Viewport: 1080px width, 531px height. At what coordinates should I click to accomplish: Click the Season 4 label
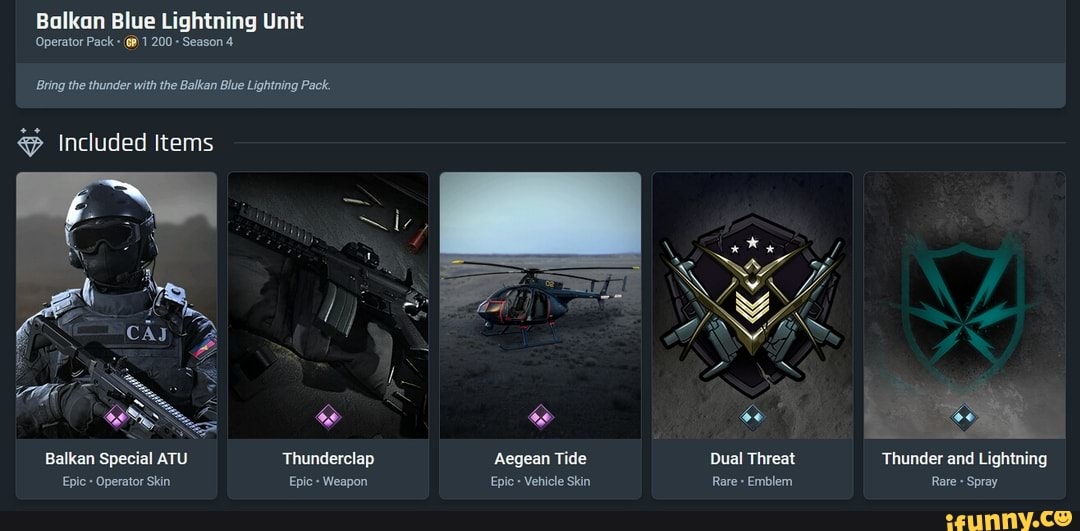[208, 42]
